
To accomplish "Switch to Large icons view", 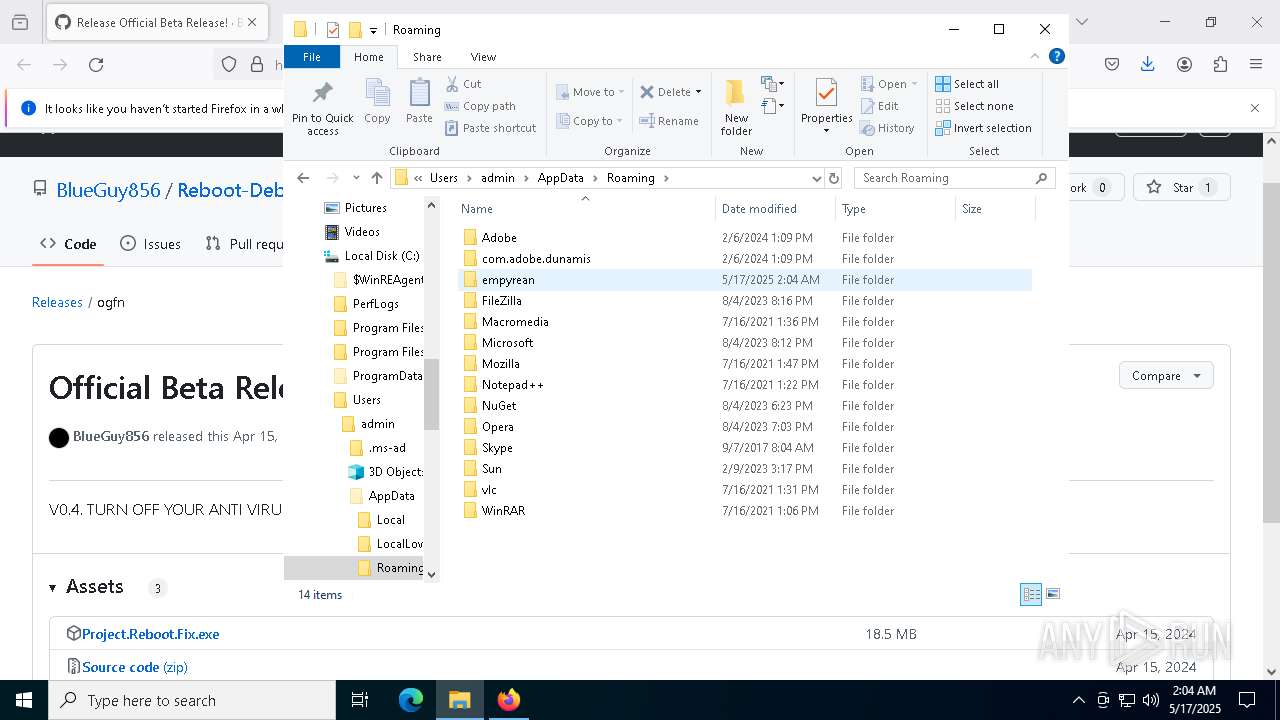I will click(x=1052, y=594).
